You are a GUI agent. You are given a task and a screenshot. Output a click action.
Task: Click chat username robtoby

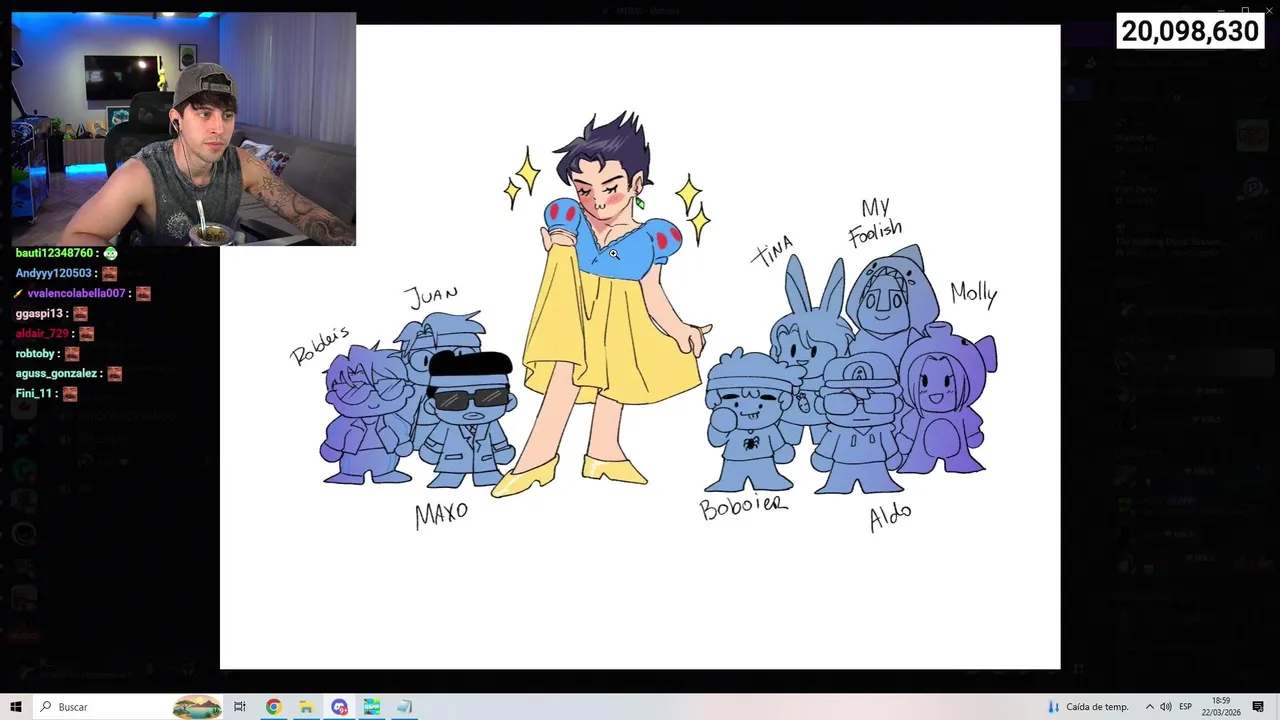[x=35, y=354]
